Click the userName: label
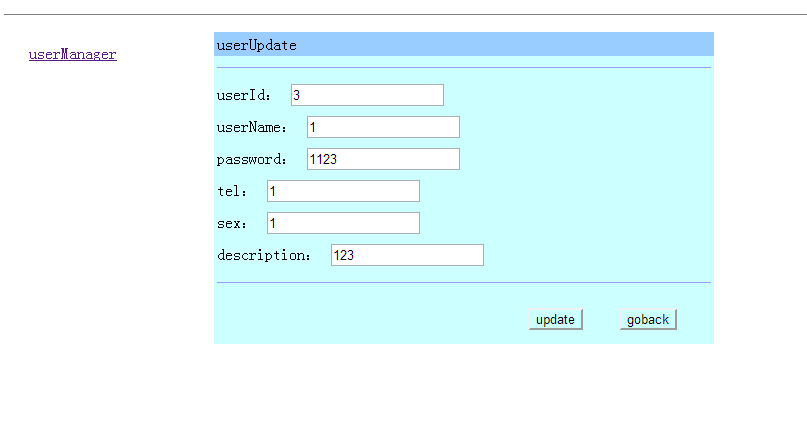 point(252,128)
